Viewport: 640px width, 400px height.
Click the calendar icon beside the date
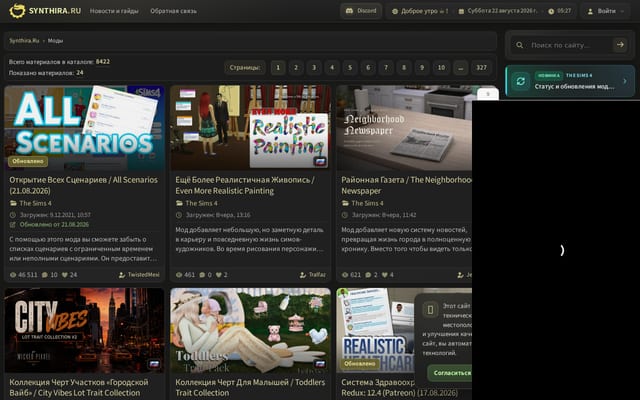[x=461, y=11]
